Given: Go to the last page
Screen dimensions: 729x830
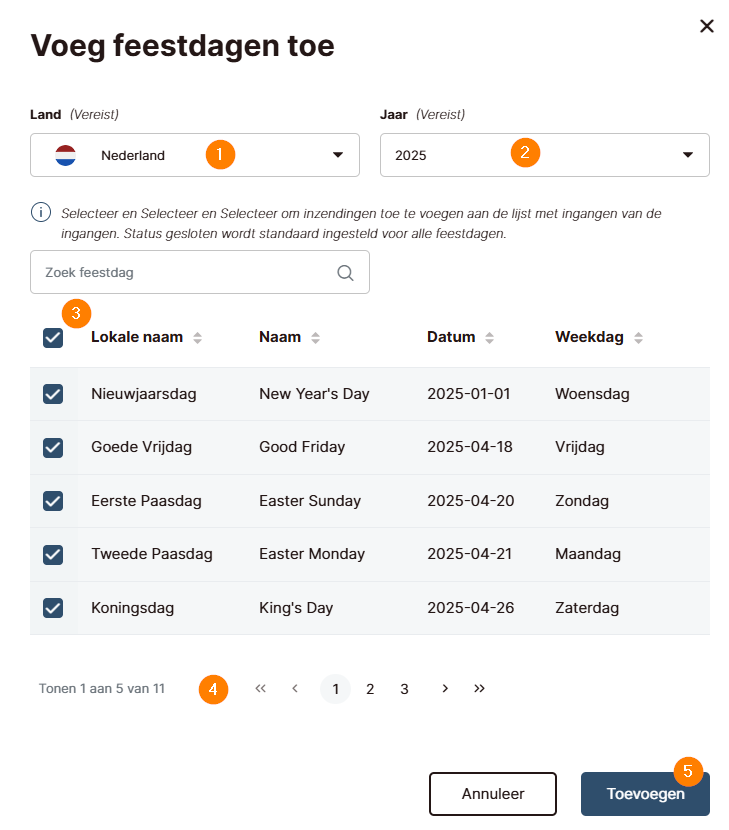Looking at the screenshot, I should click(480, 688).
